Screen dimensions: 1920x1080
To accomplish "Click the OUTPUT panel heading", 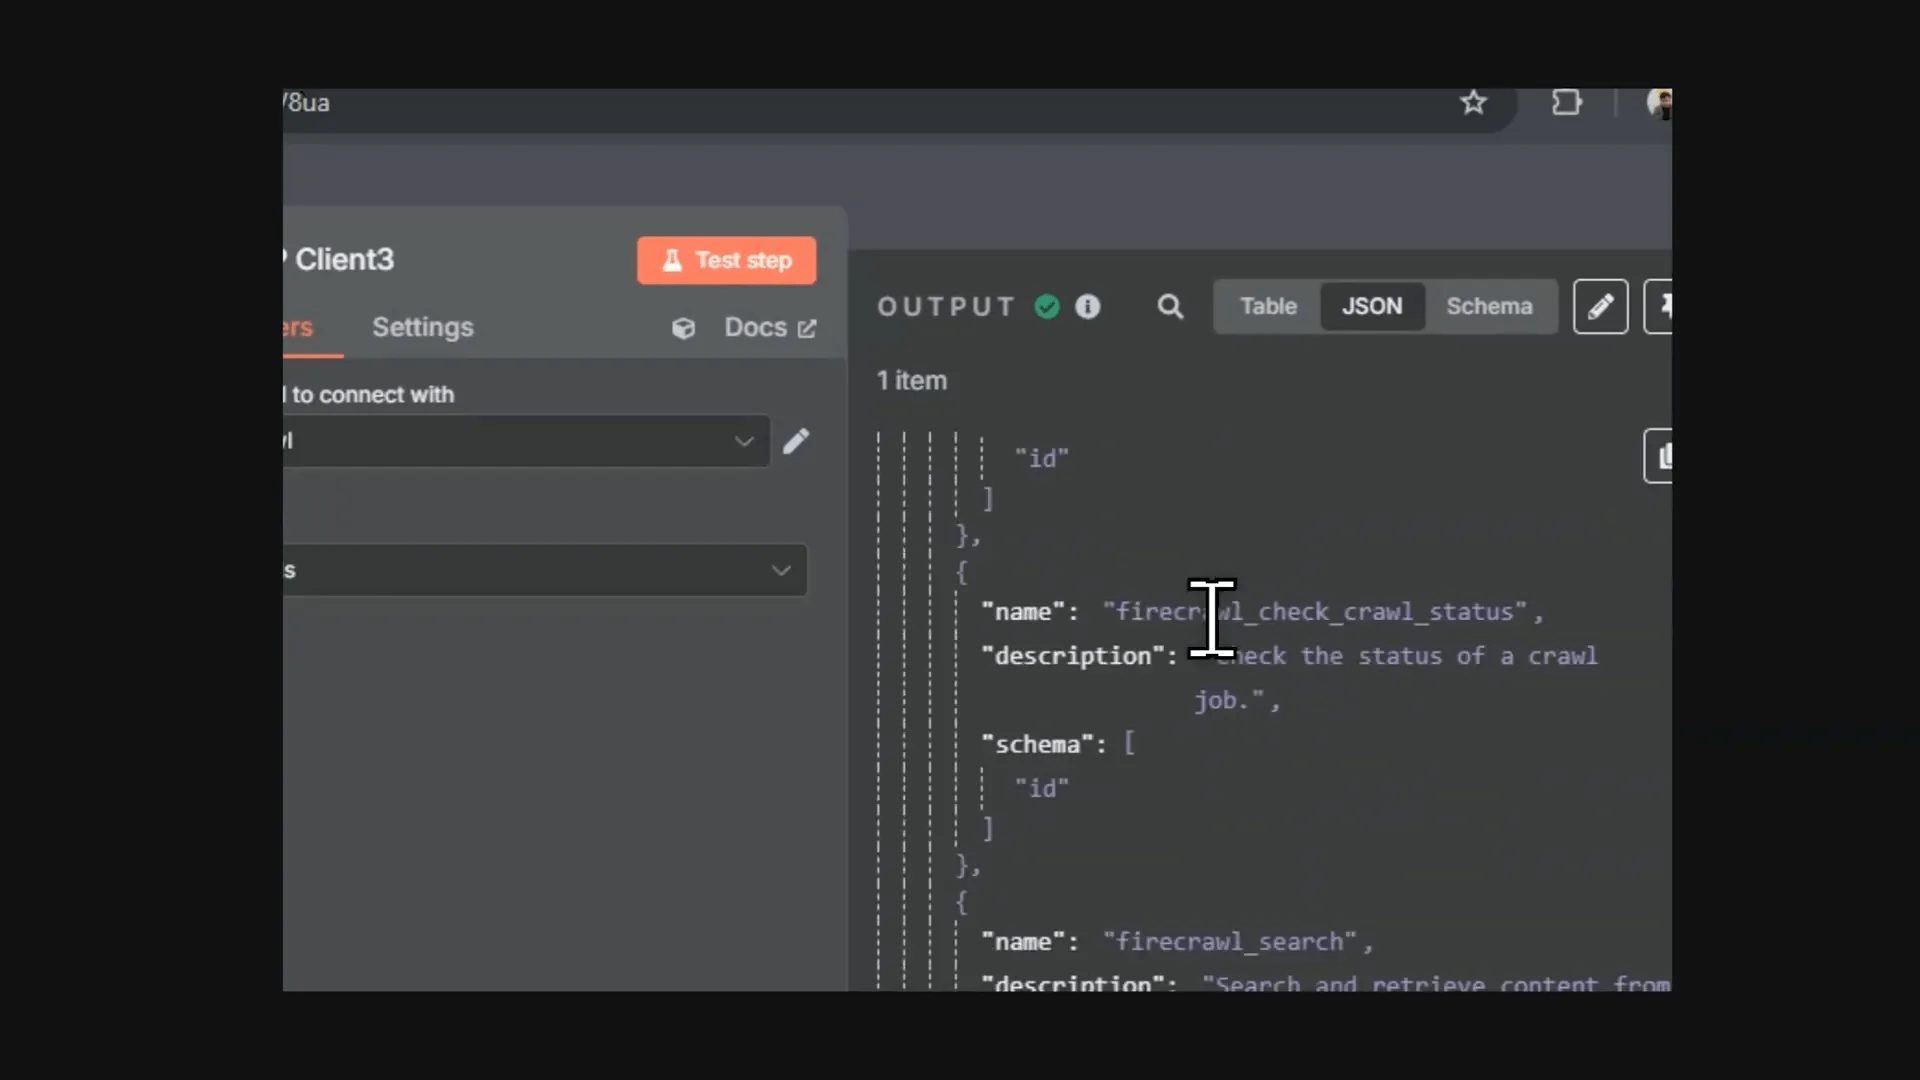I will pos(946,306).
